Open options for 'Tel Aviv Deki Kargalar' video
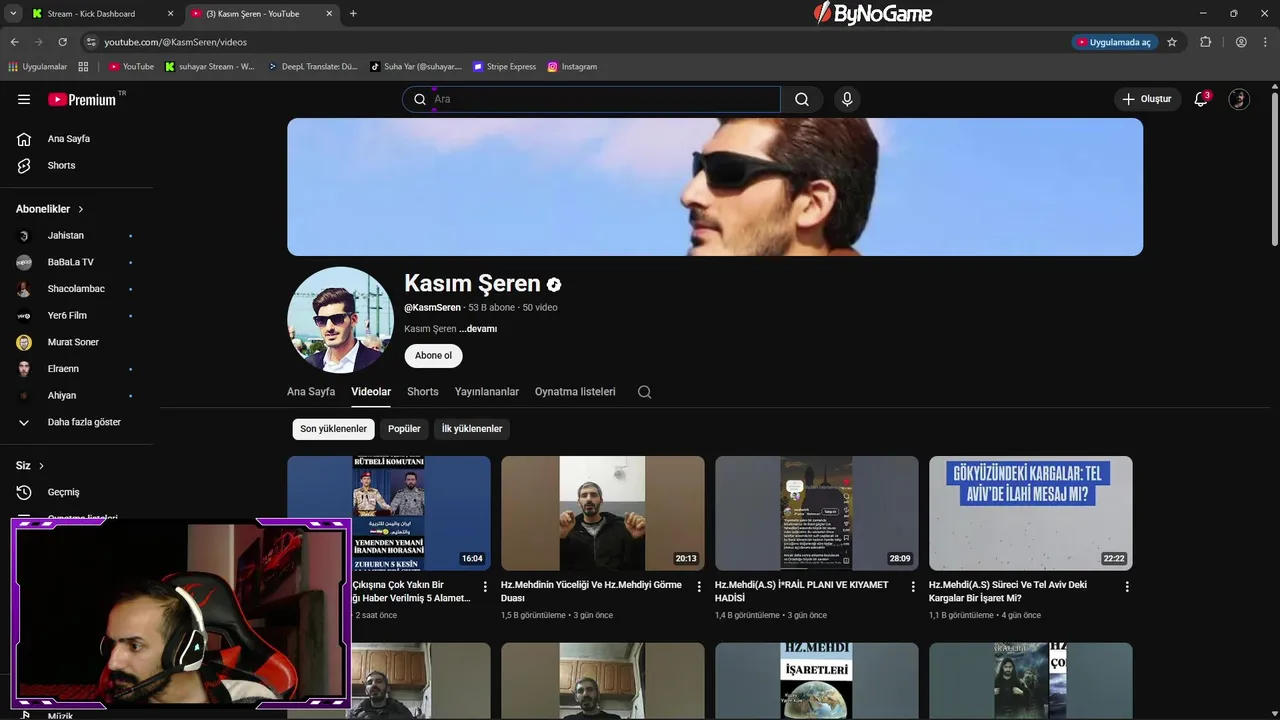 pos(1127,587)
